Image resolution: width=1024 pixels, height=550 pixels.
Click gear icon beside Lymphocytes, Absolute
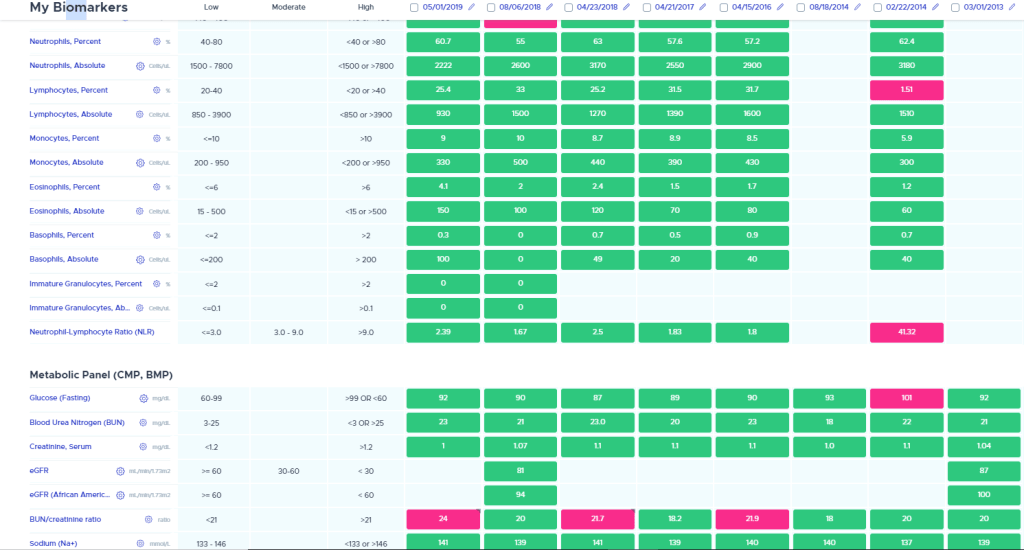[140, 115]
